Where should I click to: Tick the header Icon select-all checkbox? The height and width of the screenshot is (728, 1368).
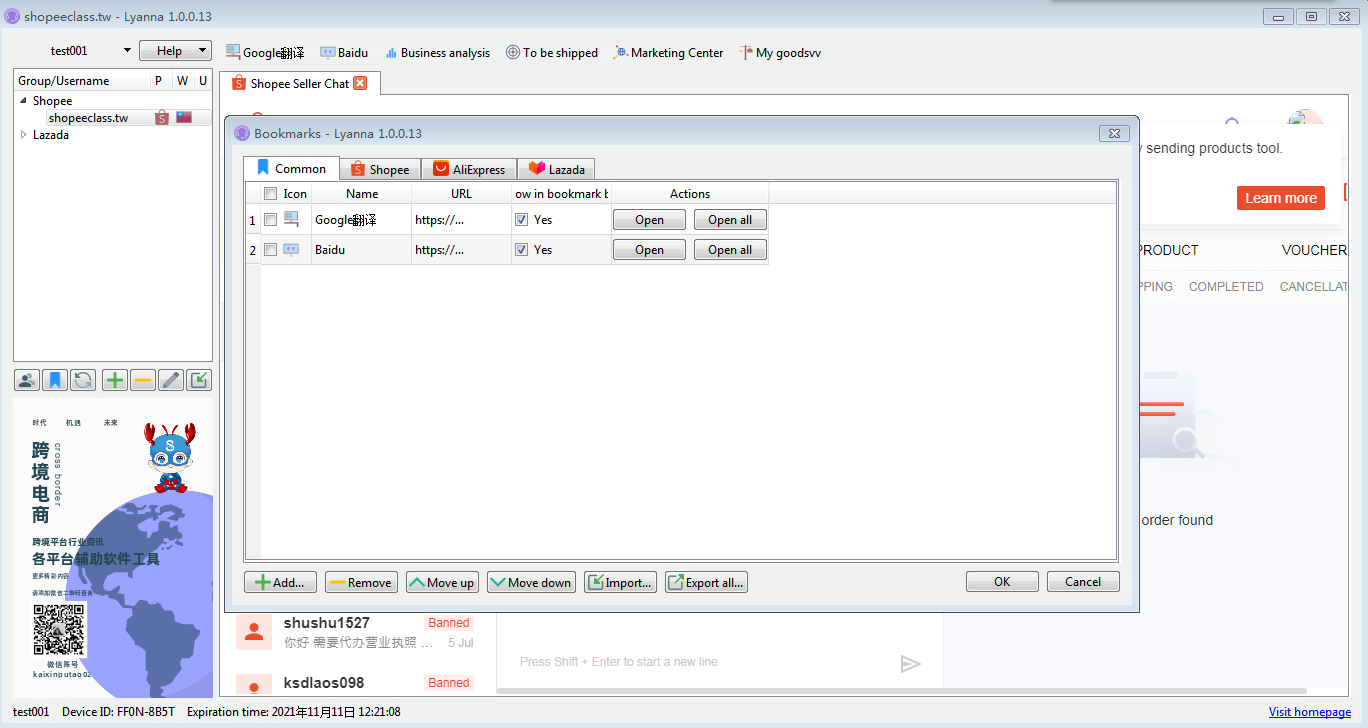(x=270, y=194)
